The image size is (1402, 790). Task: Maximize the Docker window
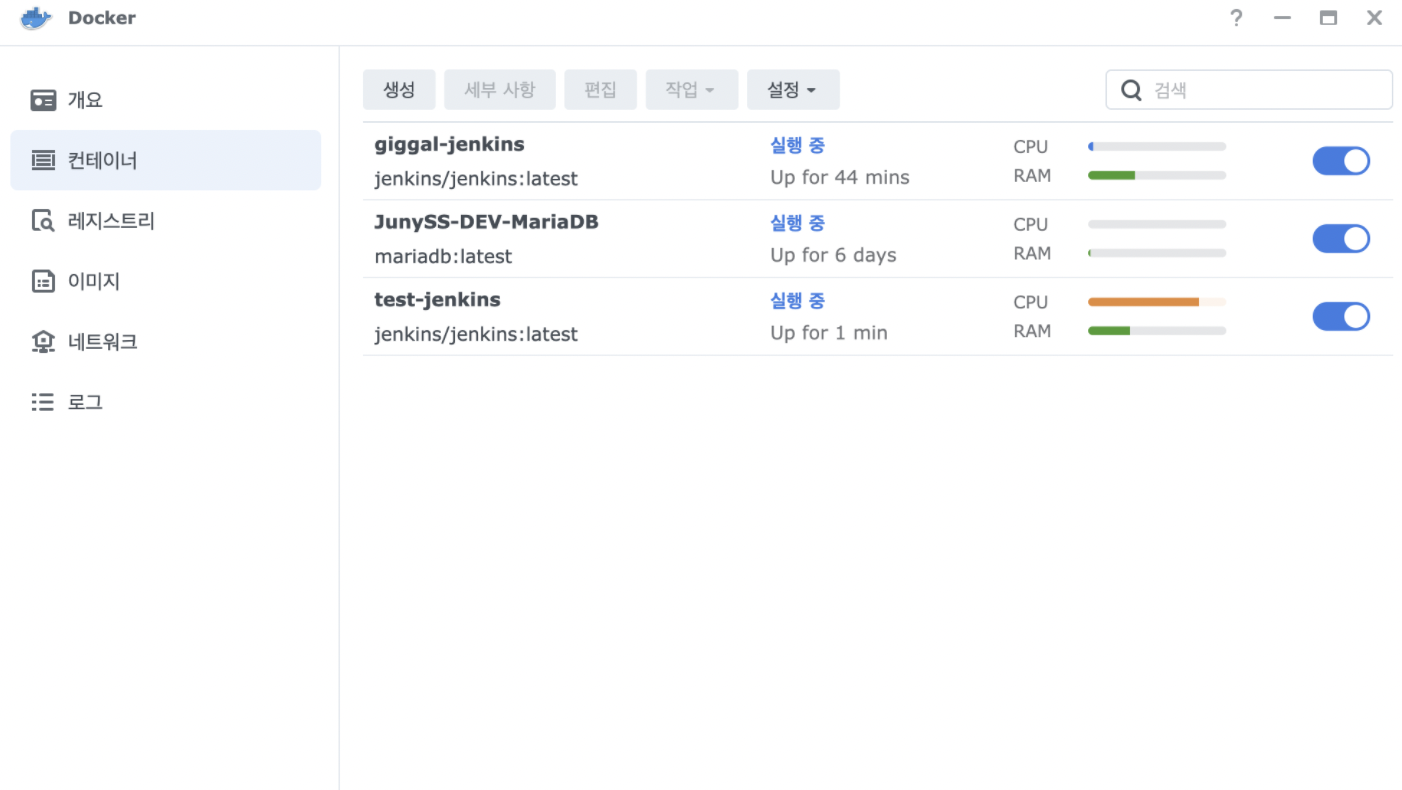point(1328,18)
